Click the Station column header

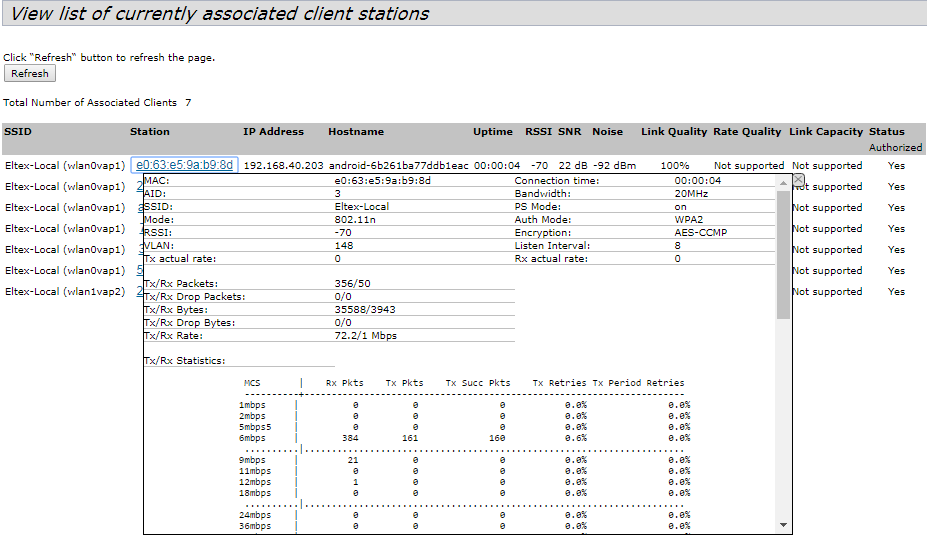tap(150, 132)
